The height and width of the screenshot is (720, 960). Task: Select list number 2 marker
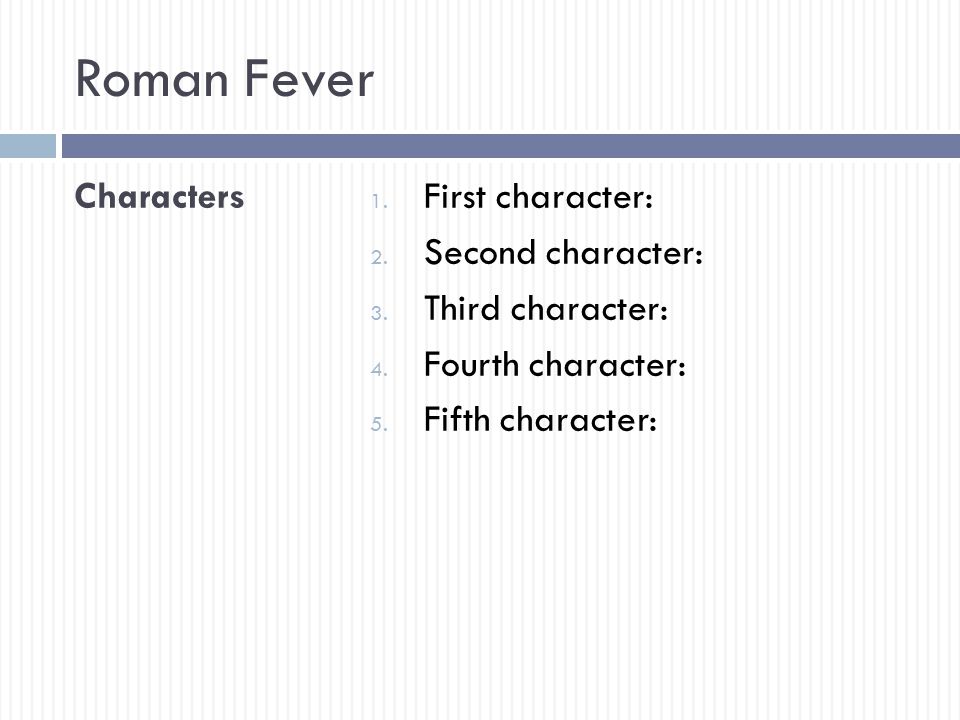pos(380,257)
